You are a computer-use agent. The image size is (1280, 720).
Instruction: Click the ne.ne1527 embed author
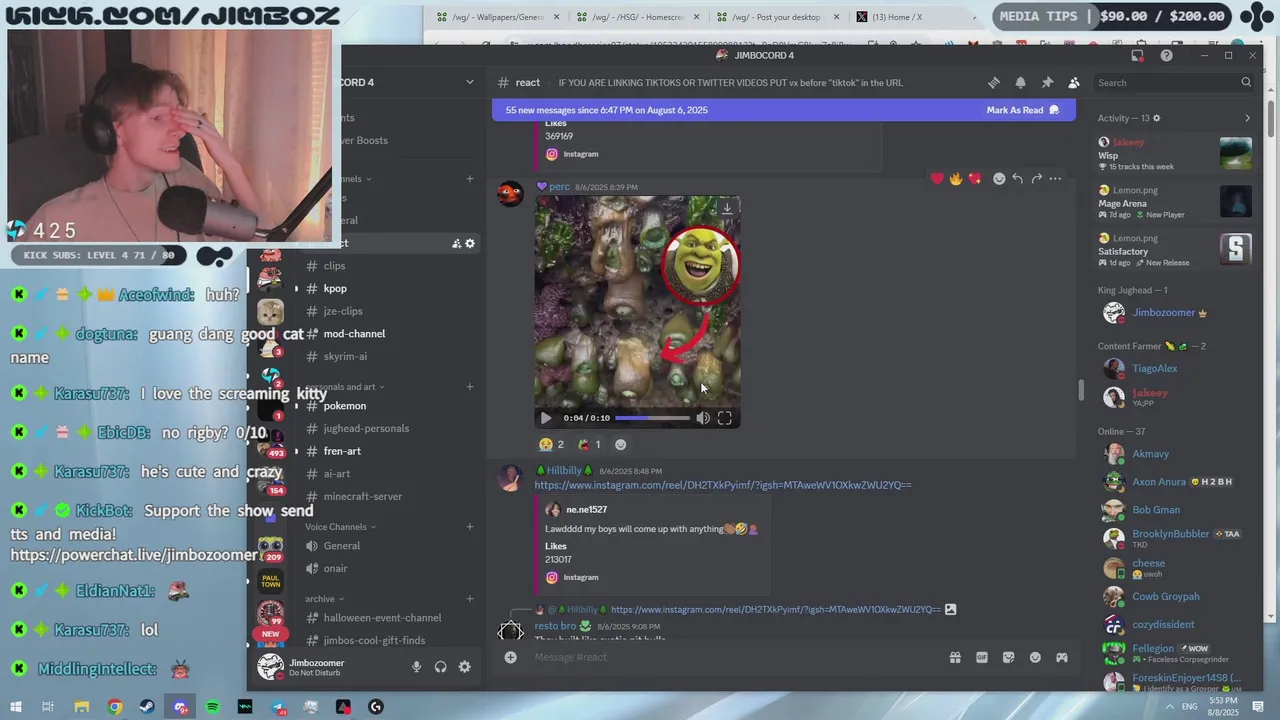[x=586, y=510]
